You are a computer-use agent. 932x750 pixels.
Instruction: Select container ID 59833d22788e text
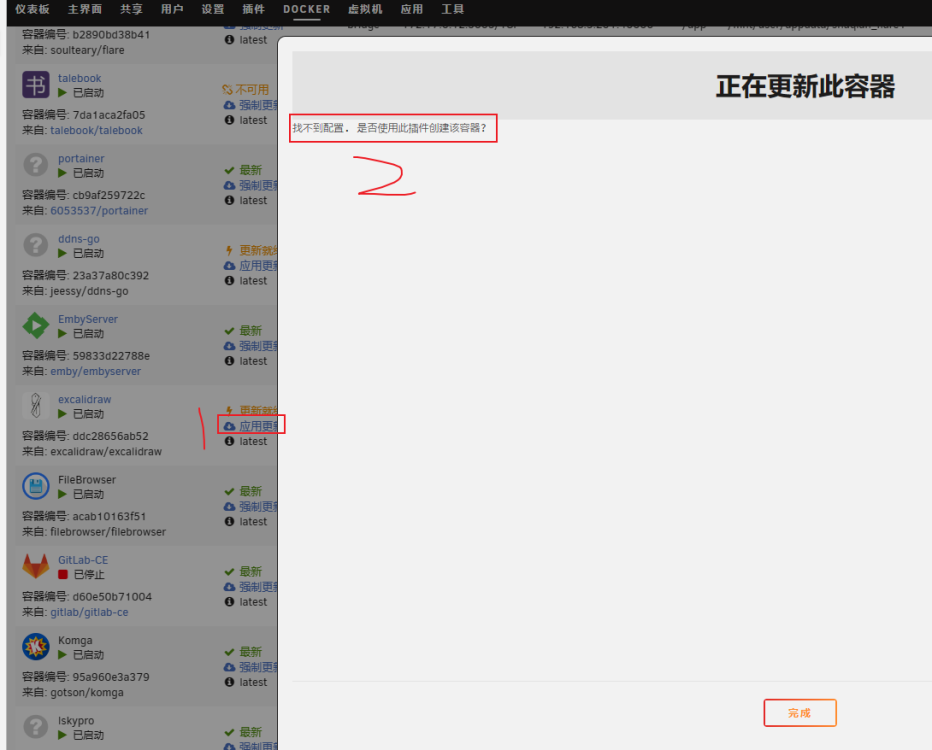(x=111, y=355)
